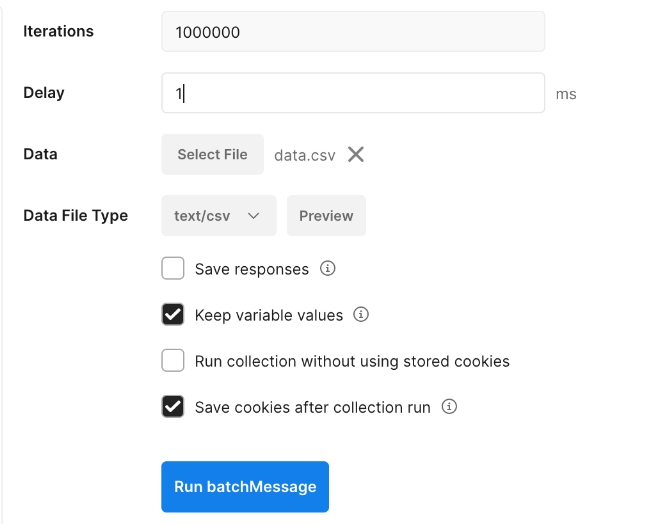Image resolution: width=655 pixels, height=524 pixels.
Task: Disable Save cookies after collection run
Action: click(173, 406)
